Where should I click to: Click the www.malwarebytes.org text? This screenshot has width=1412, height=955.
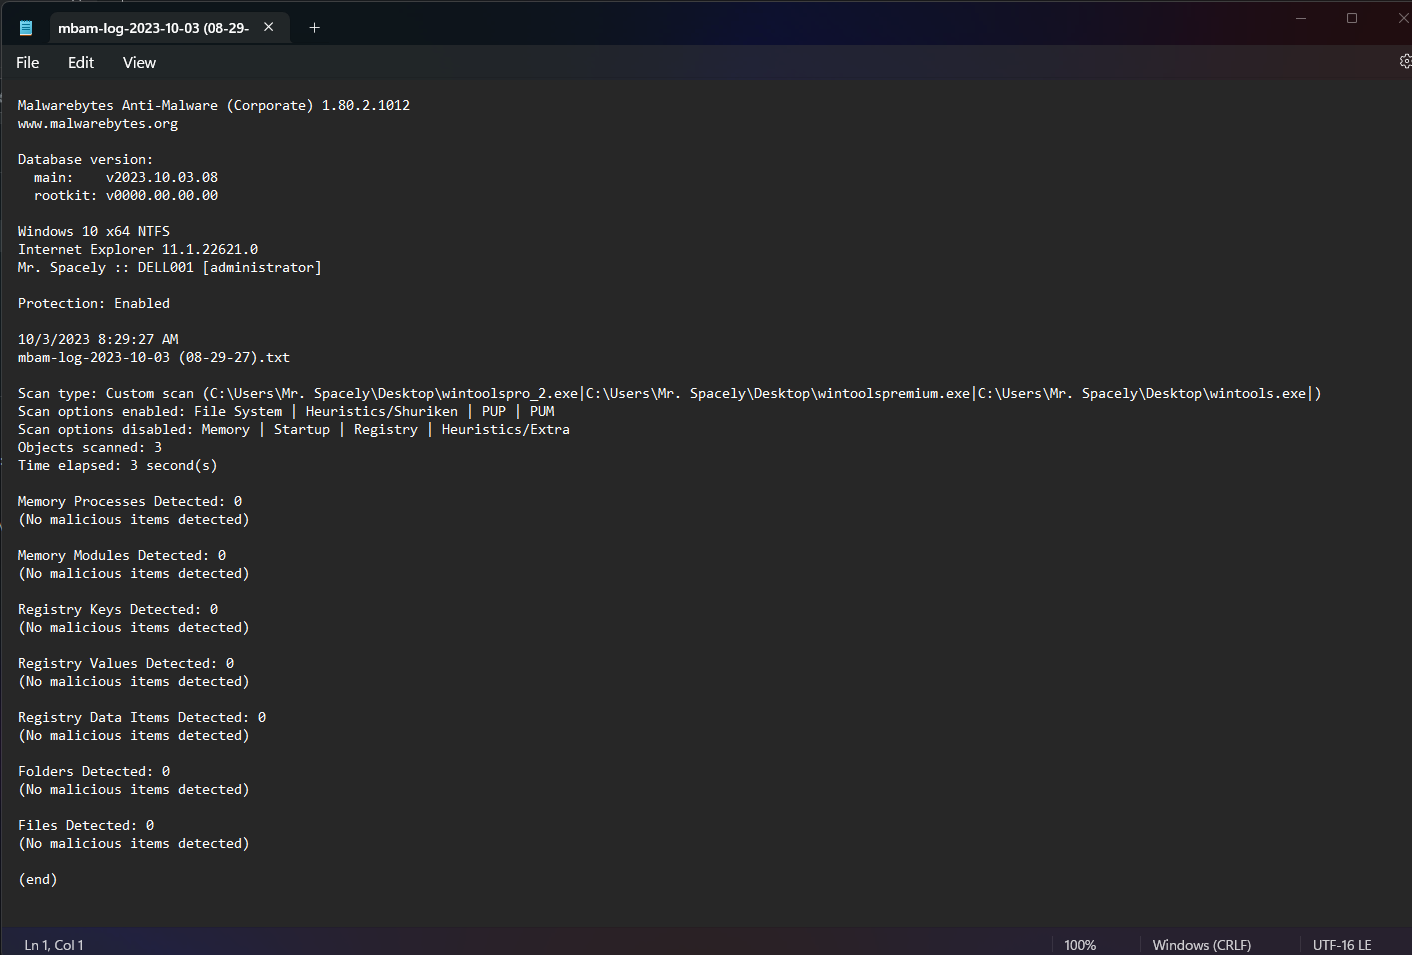[98, 124]
